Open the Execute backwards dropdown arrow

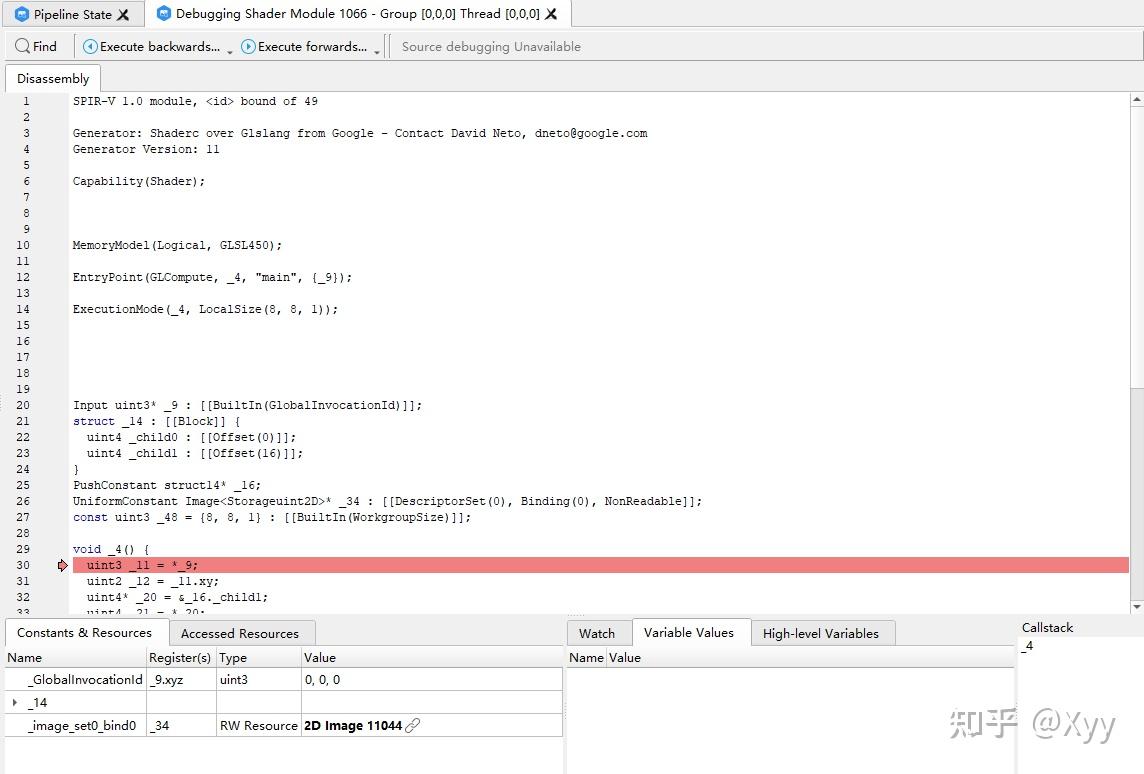click(x=229, y=51)
